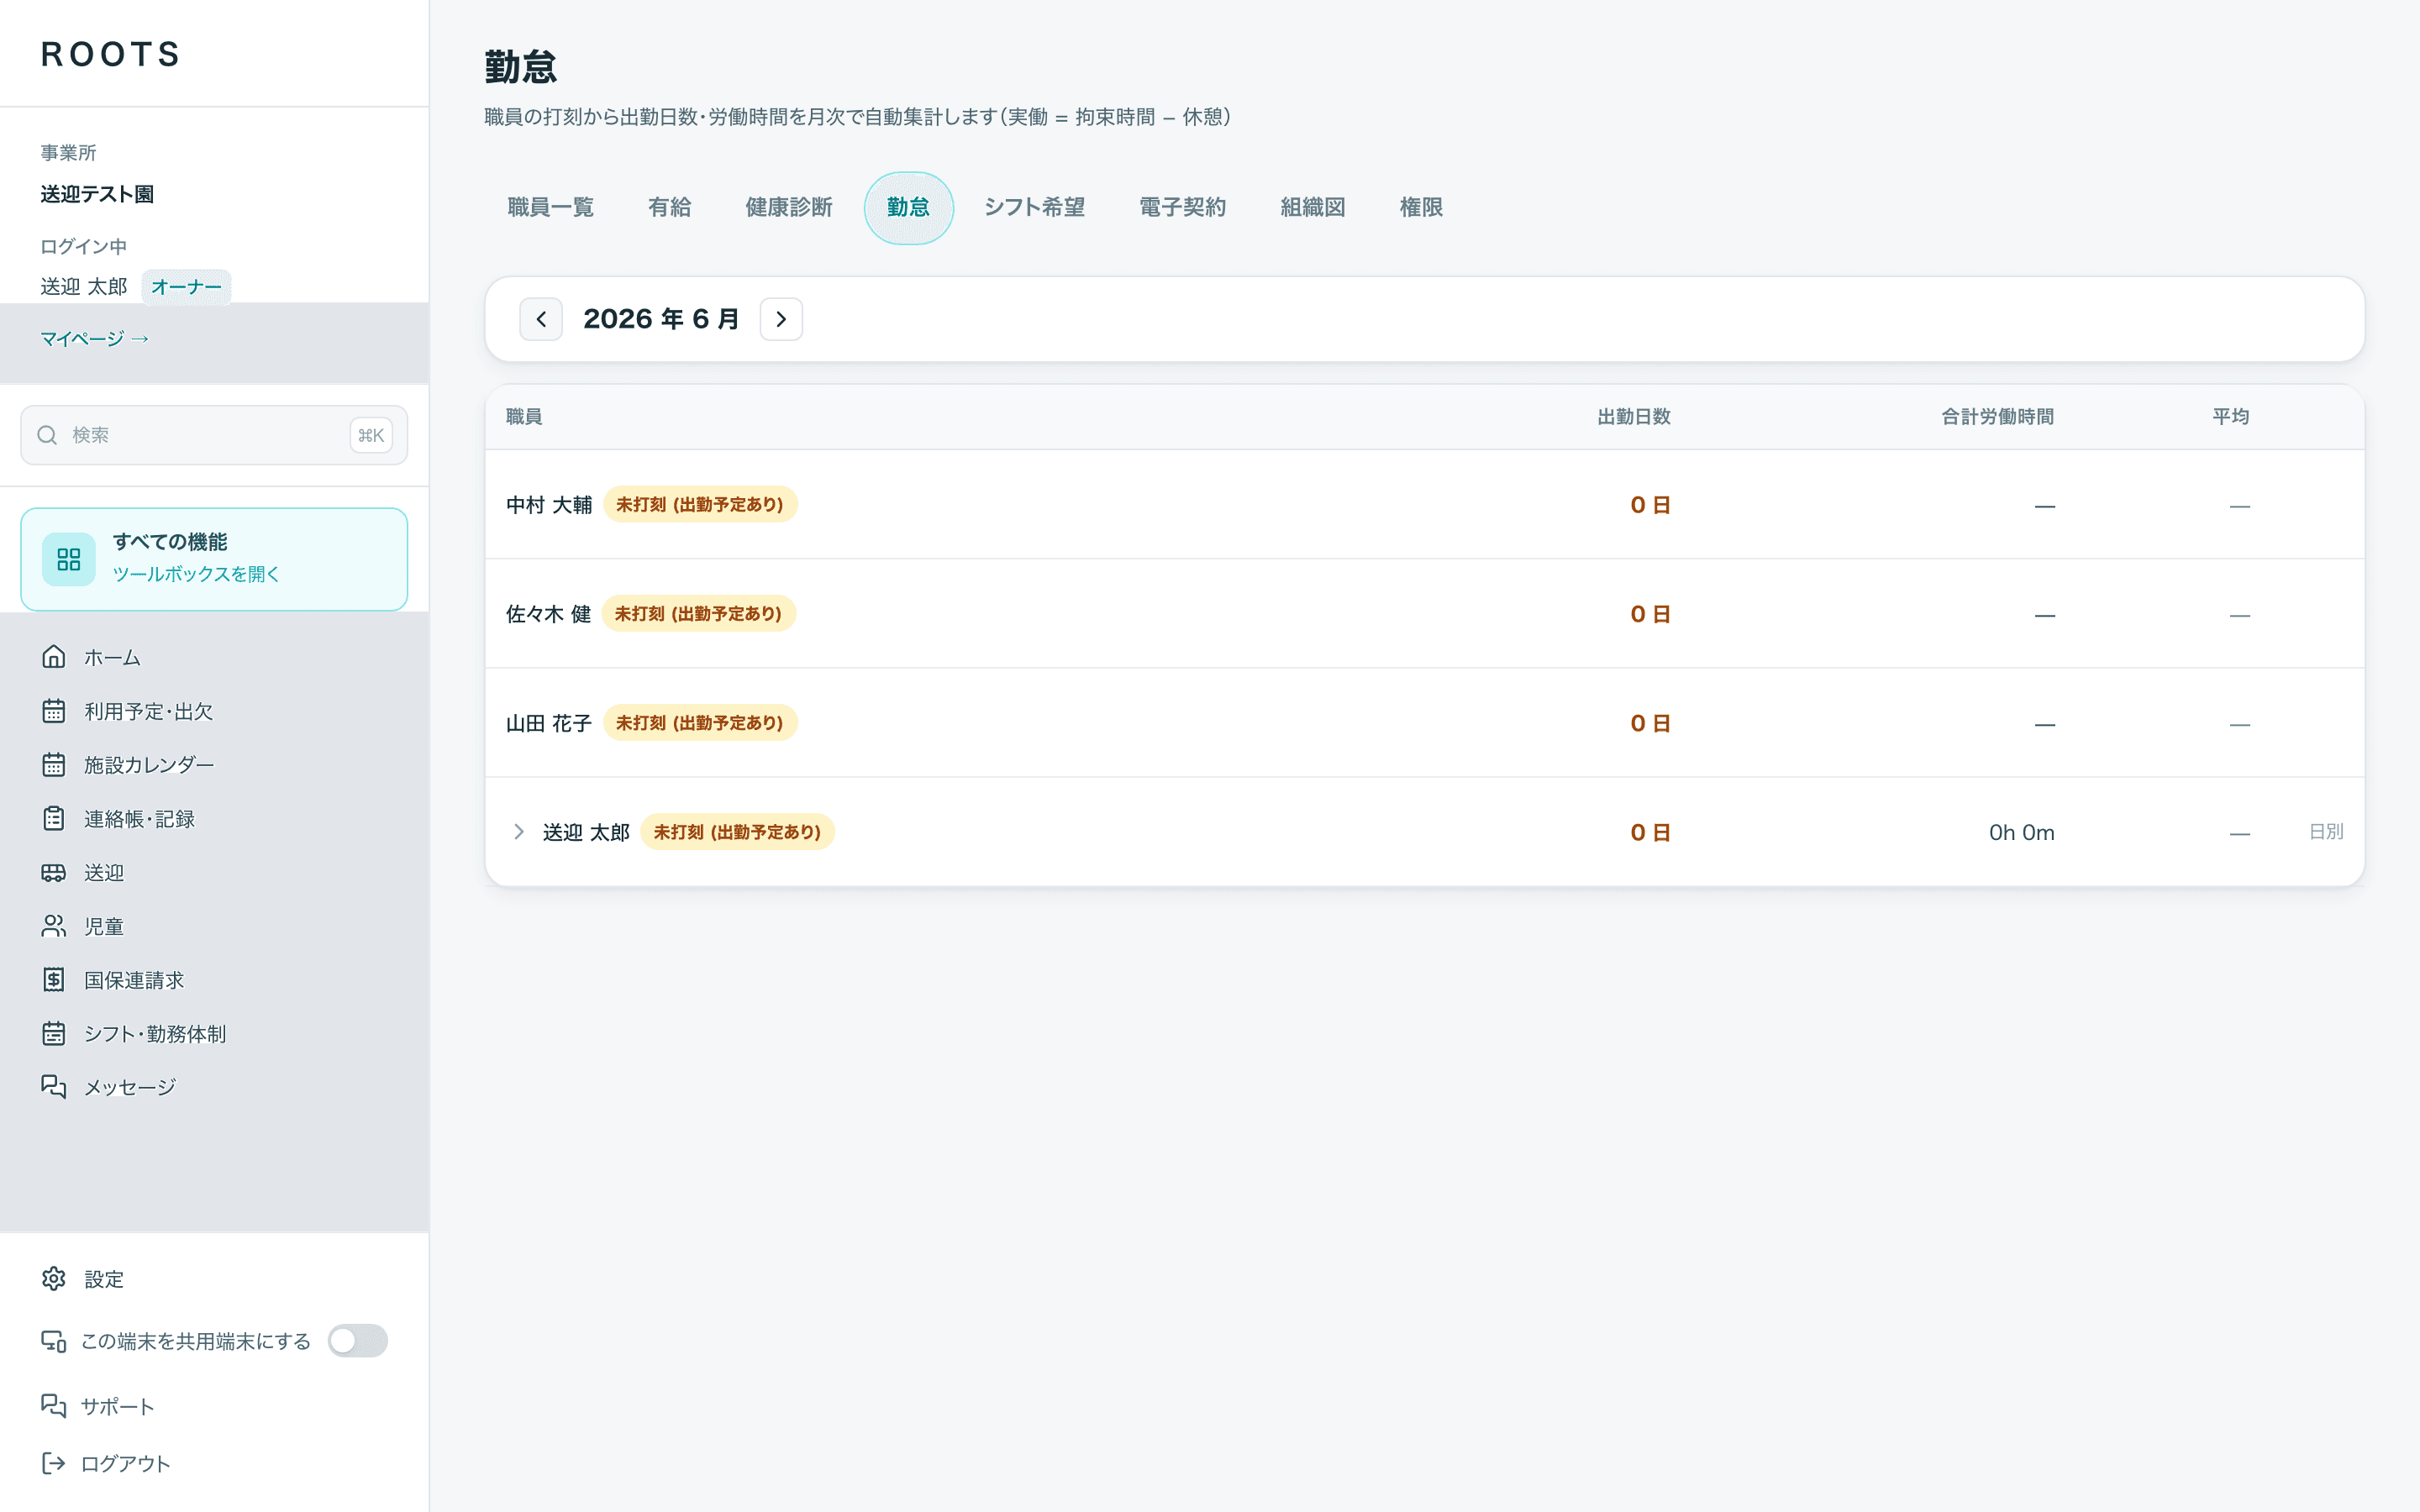Viewport: 2420px width, 1512px height.
Task: Click 日別 in the 送迎 太郎 row
Action: point(2326,832)
